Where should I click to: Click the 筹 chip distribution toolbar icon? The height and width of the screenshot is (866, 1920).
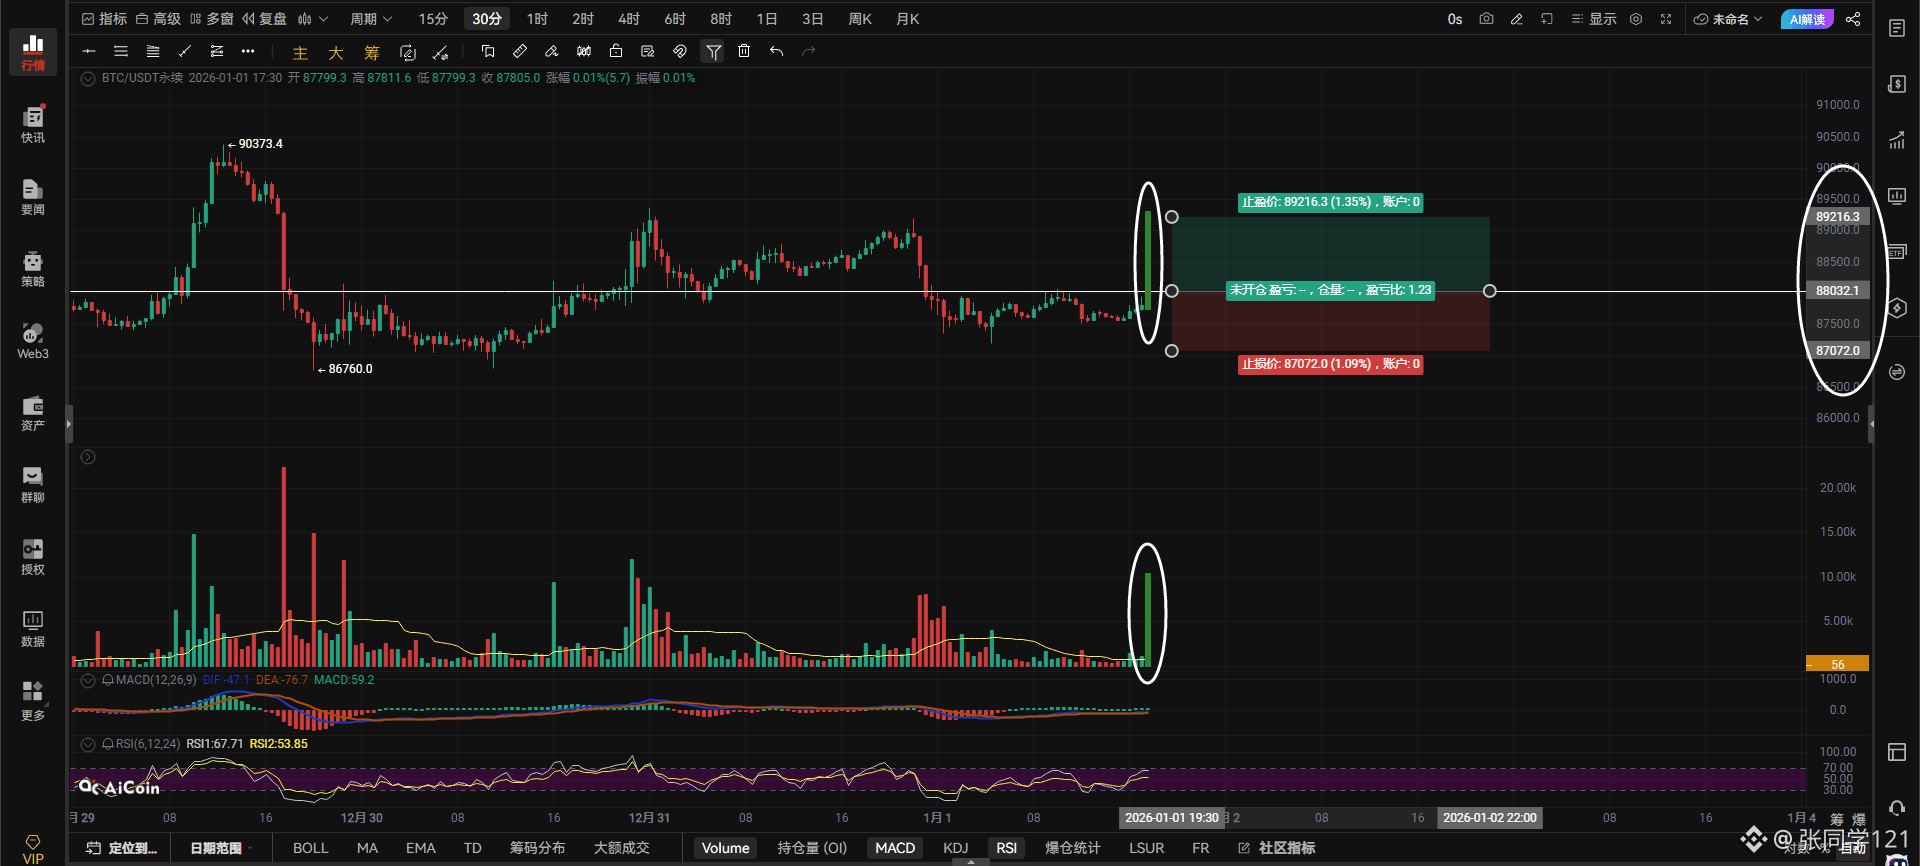click(x=372, y=53)
